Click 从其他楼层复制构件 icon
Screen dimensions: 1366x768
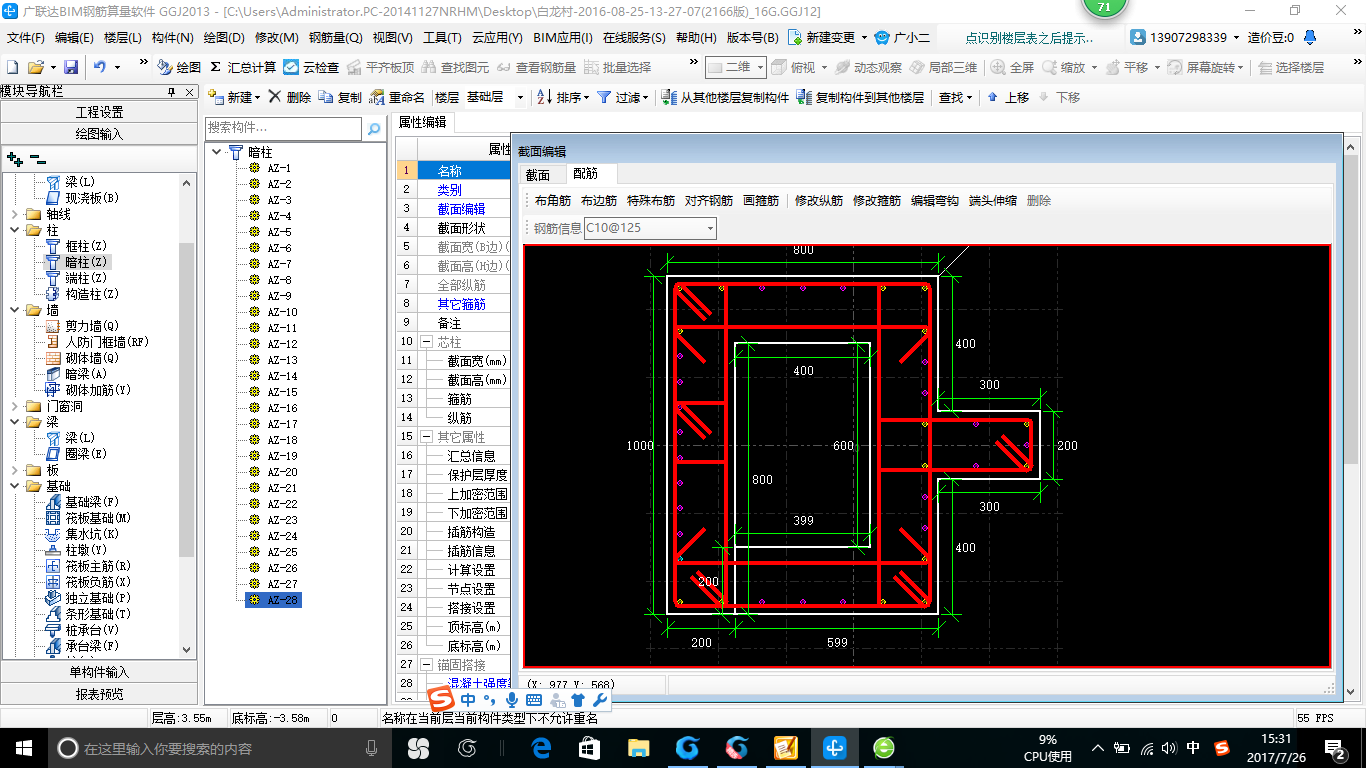click(x=669, y=97)
